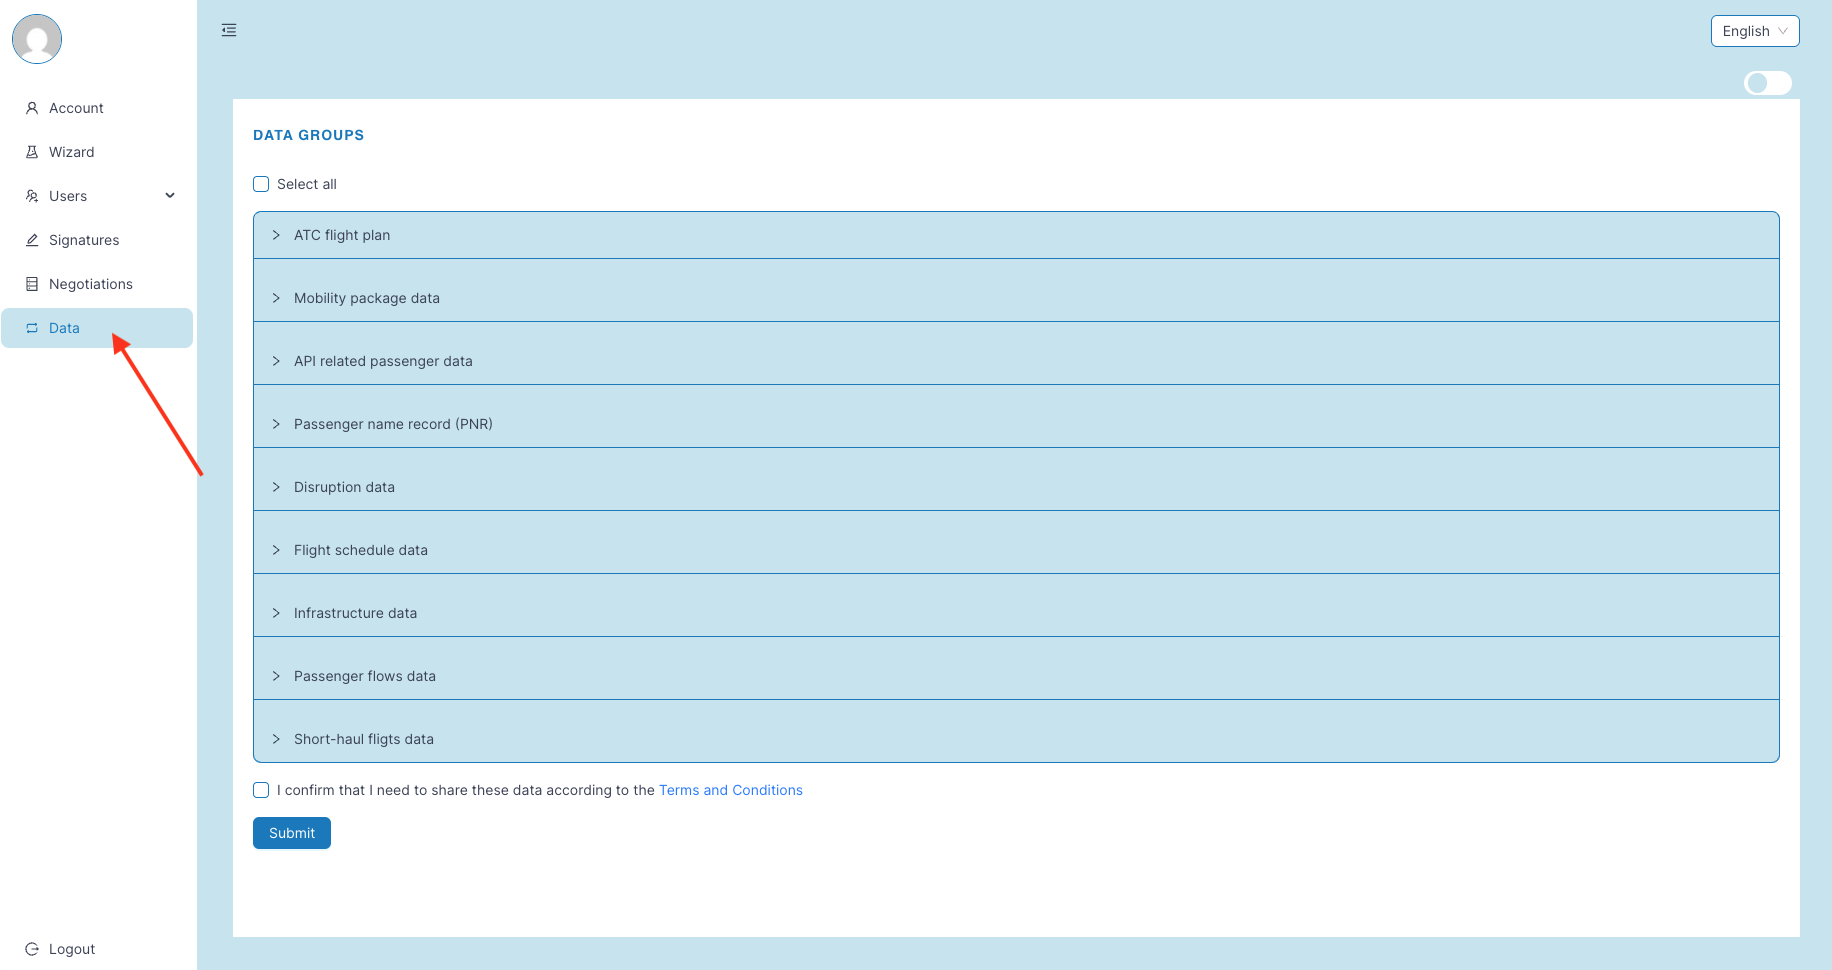1832x970 pixels.
Task: Open the Signatures section from sidebar
Action: point(84,239)
